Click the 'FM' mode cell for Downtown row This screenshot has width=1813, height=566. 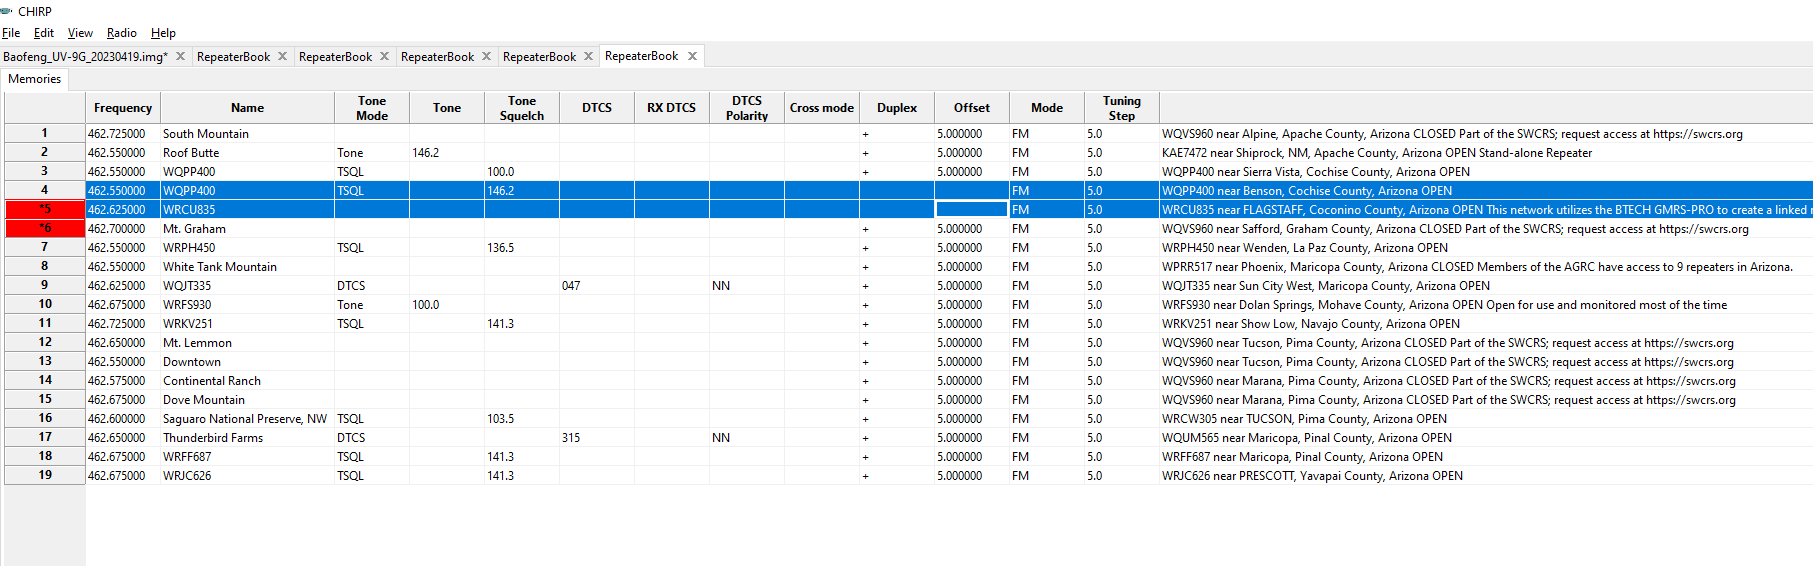click(x=1047, y=361)
